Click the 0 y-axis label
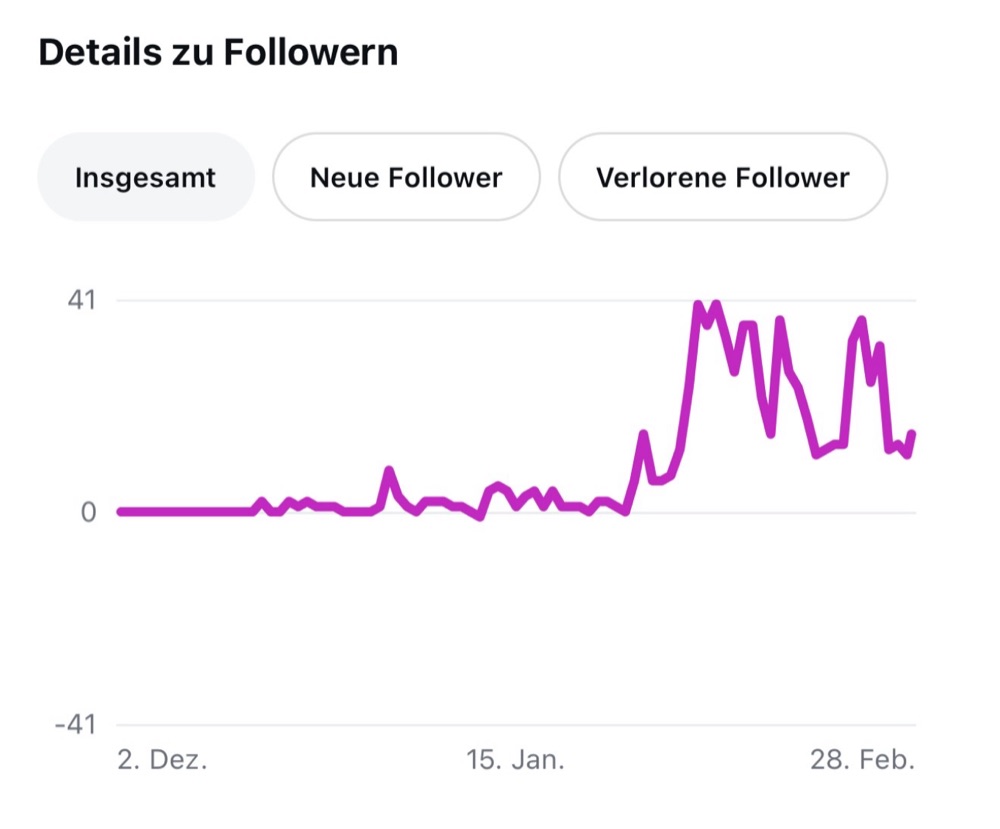The width and height of the screenshot is (1000, 829). coord(88,512)
